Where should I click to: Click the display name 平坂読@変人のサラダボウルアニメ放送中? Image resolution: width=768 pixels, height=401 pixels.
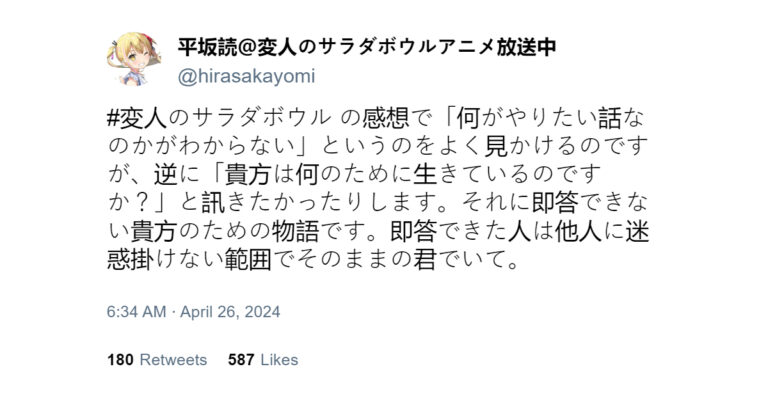366,48
